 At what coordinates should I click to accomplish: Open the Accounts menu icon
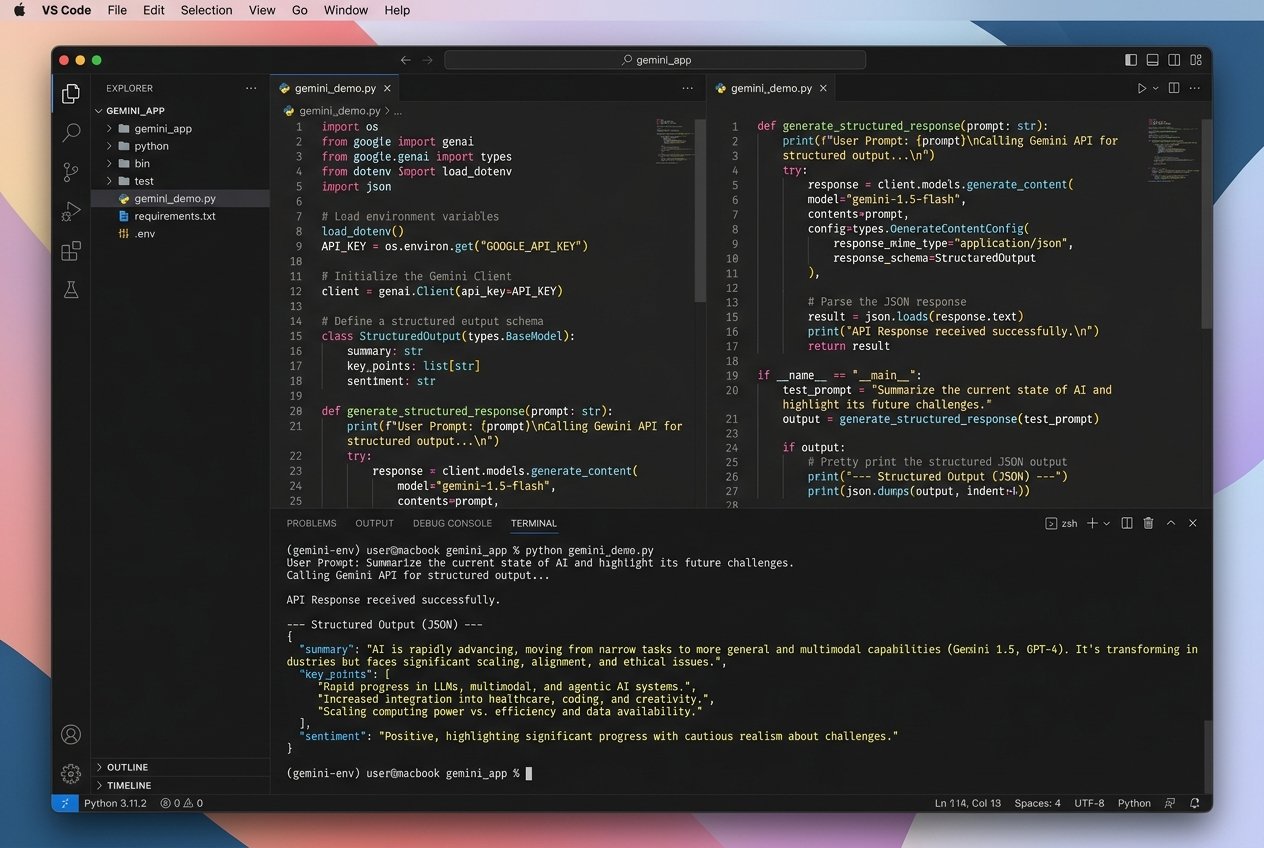tap(71, 734)
